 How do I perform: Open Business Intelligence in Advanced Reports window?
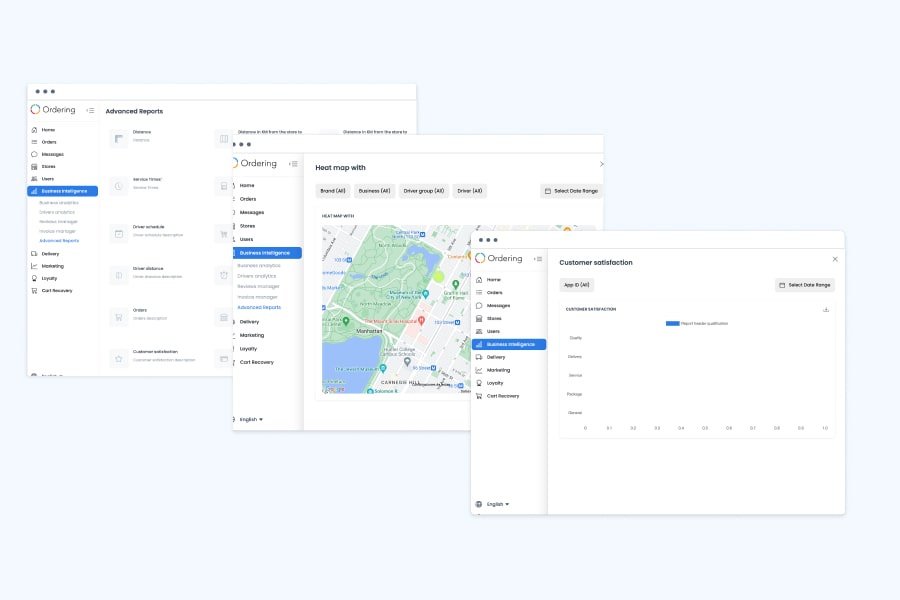pyautogui.click(x=63, y=191)
